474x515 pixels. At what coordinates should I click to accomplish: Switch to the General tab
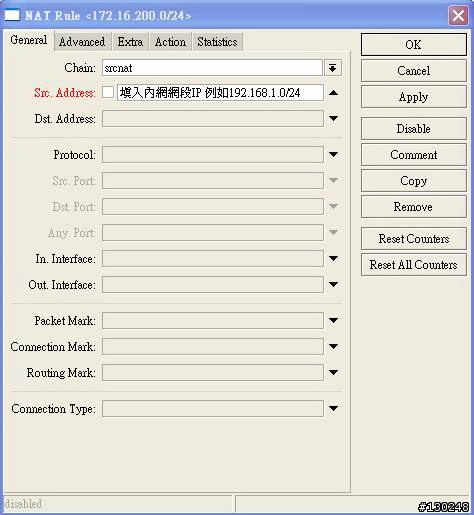(x=29, y=40)
